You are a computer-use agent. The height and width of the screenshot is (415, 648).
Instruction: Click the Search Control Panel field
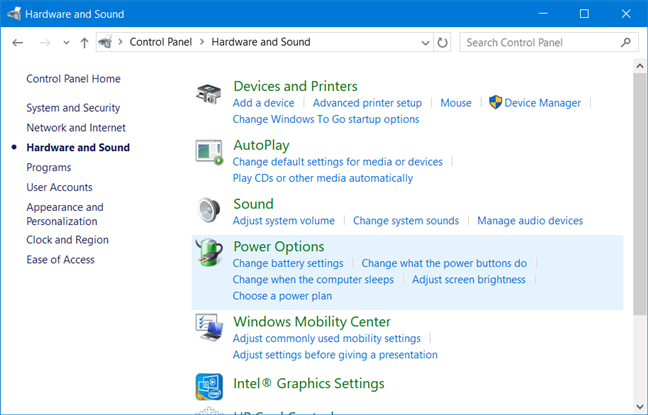coord(549,43)
